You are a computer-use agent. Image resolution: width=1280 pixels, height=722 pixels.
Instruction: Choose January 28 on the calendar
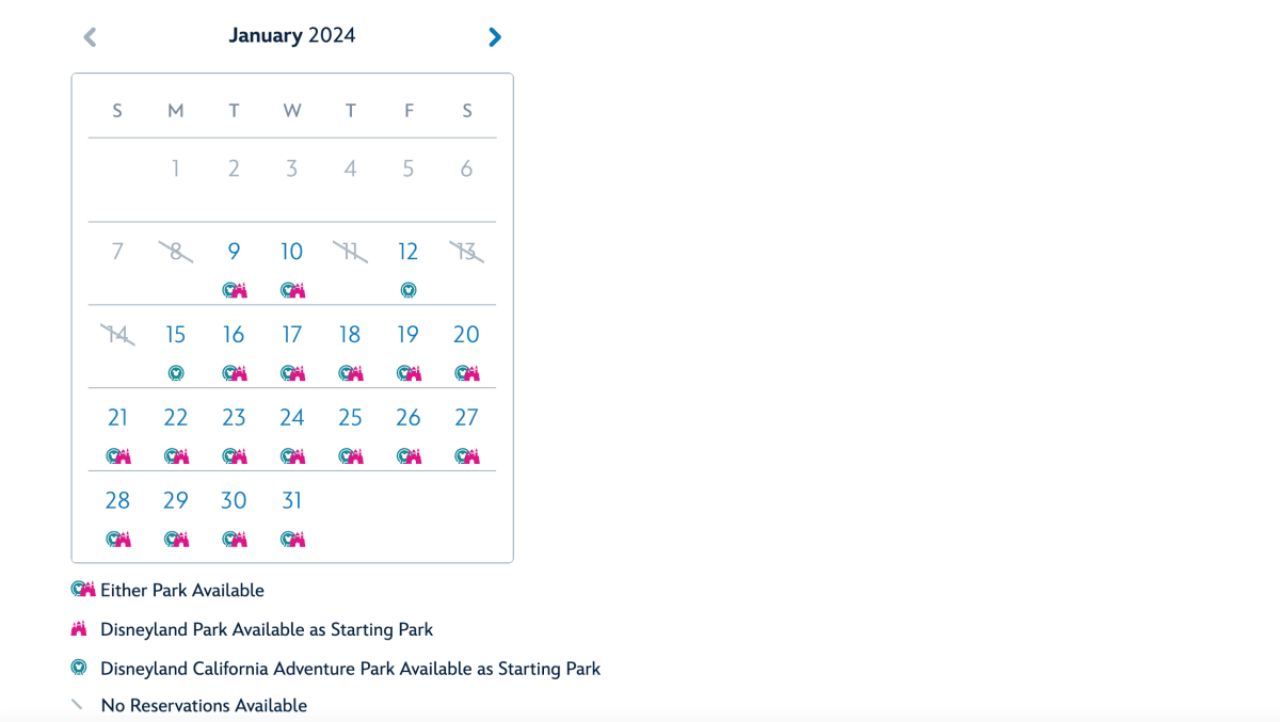(118, 501)
